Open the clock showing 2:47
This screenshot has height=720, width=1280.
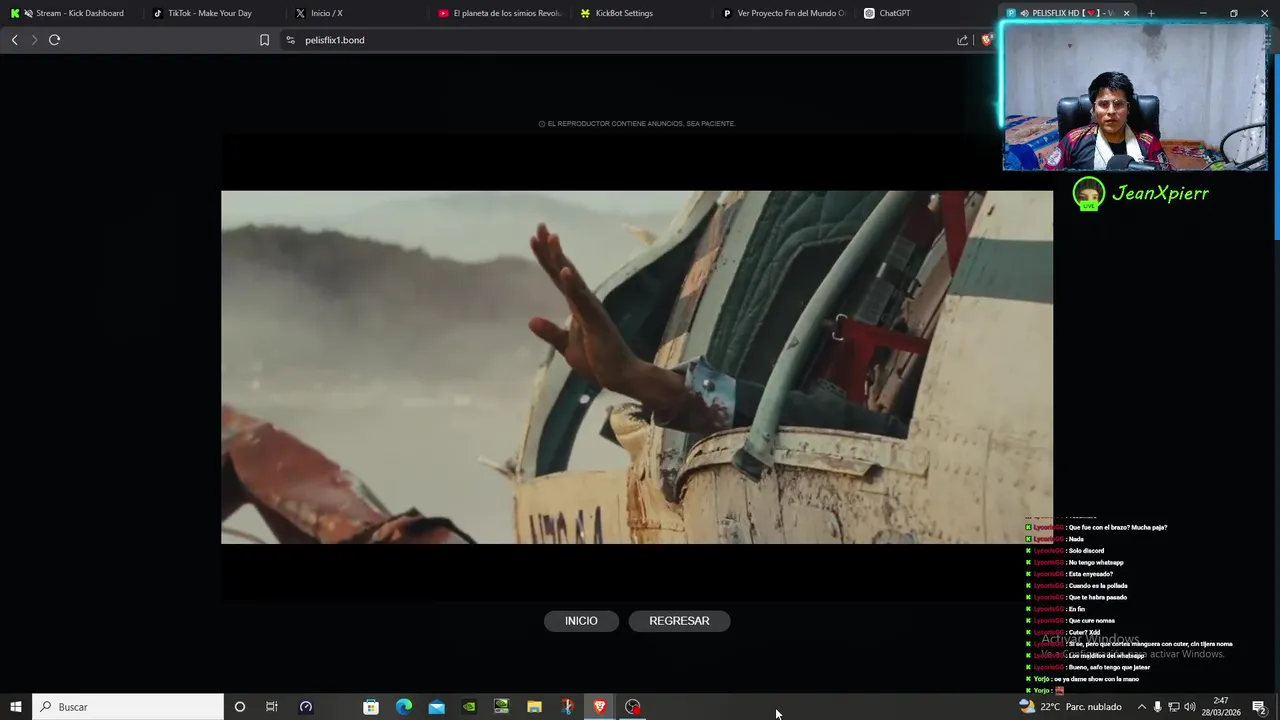pyautogui.click(x=1221, y=707)
